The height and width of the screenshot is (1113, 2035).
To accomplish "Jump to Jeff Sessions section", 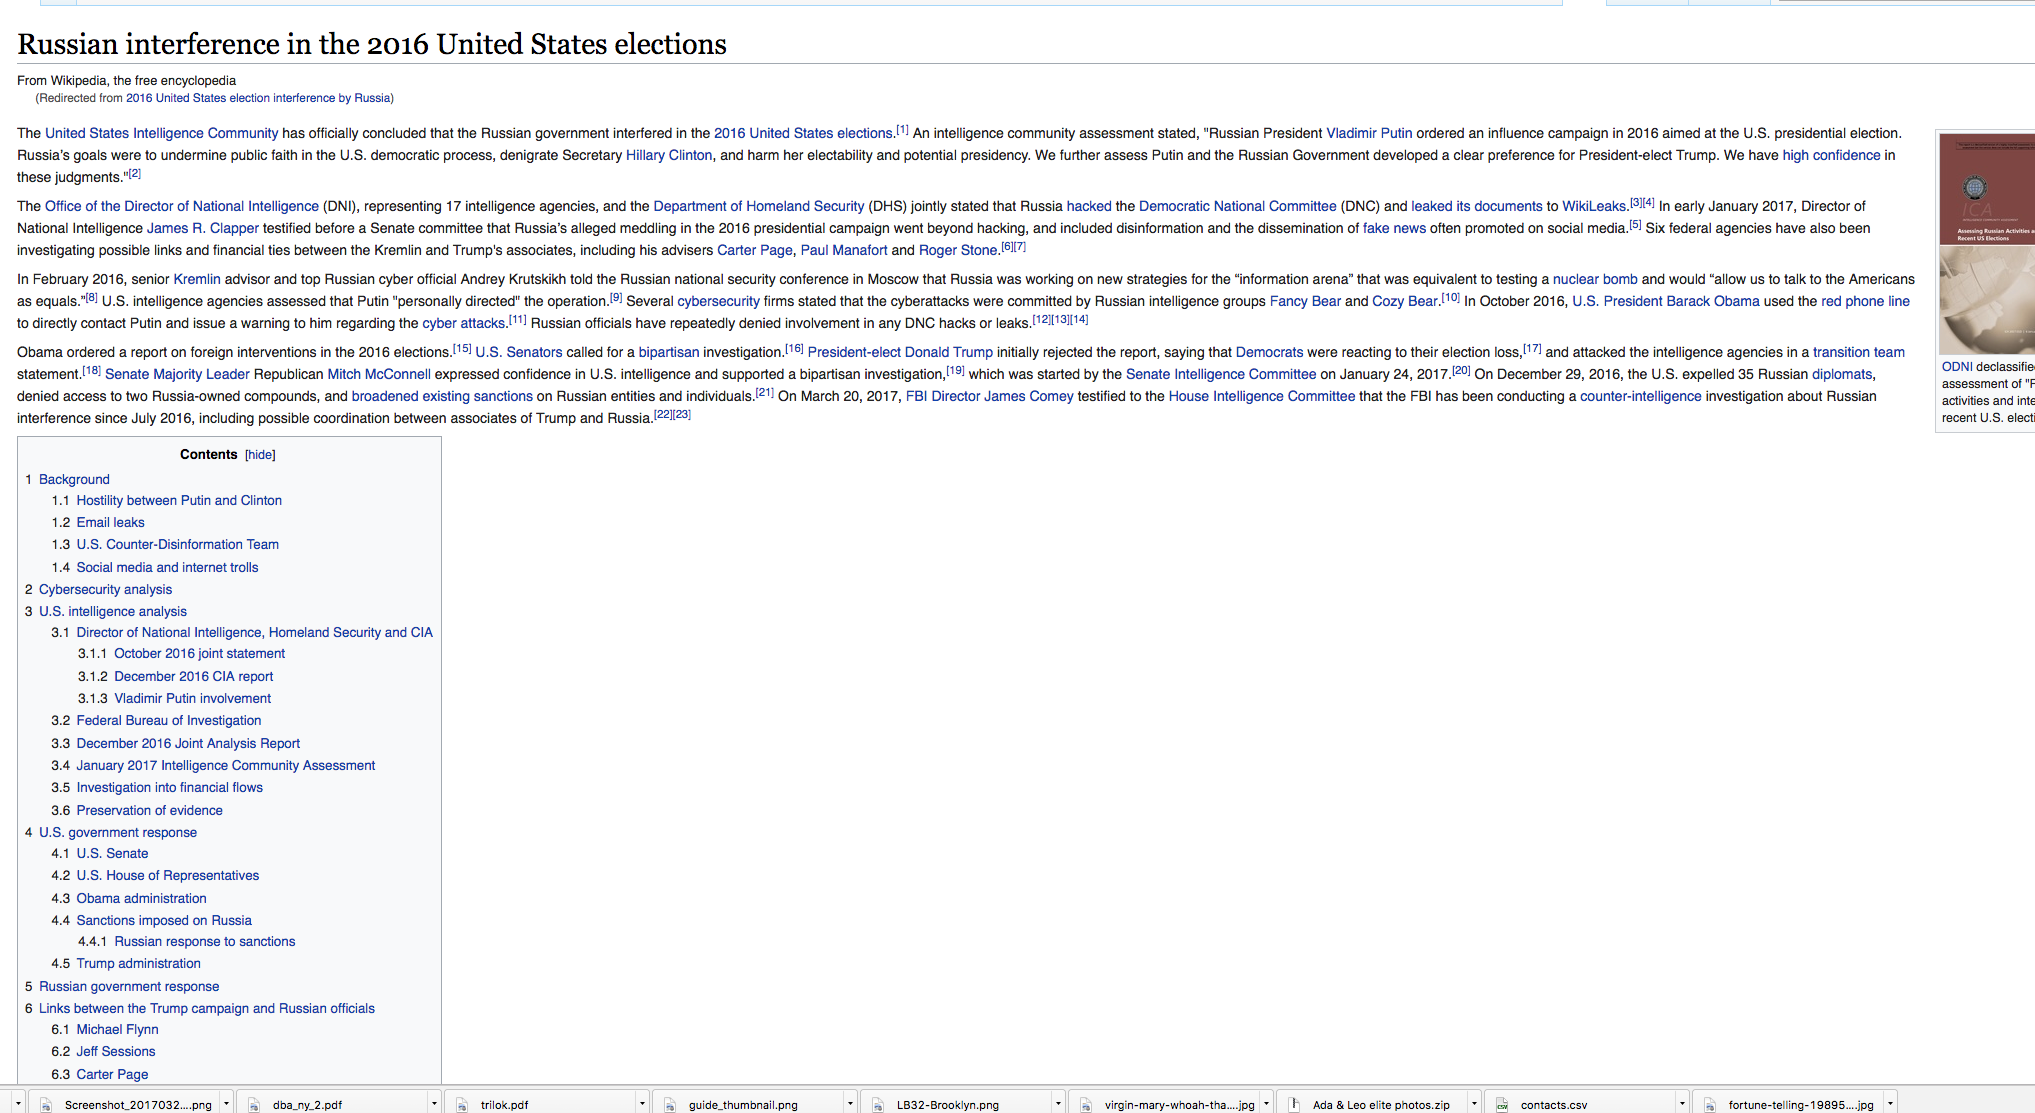I will 116,1051.
